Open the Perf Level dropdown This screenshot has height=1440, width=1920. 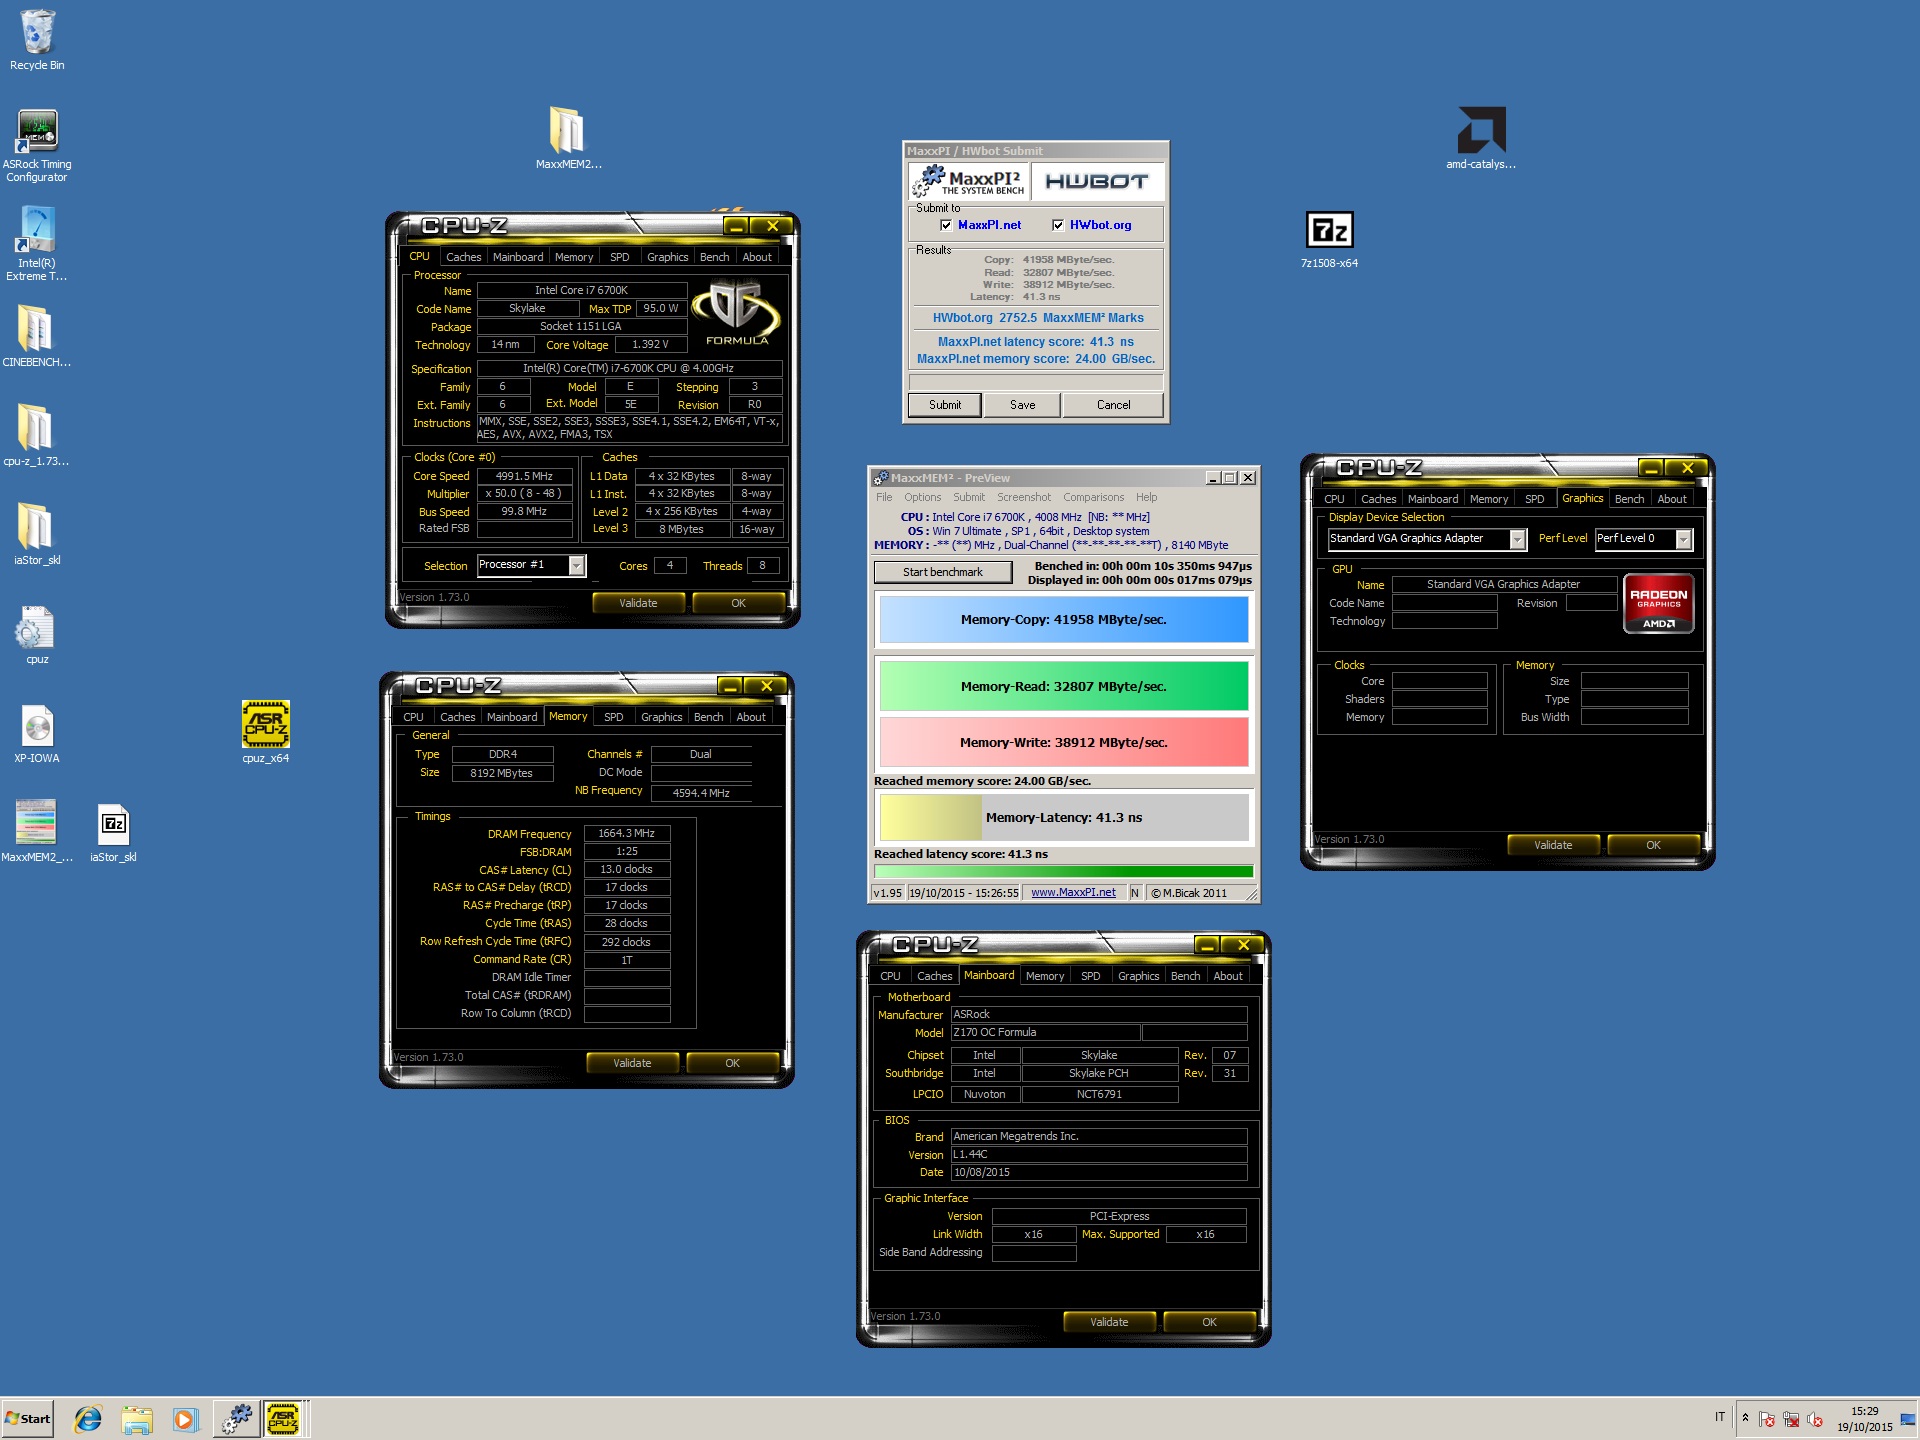[x=1683, y=540]
